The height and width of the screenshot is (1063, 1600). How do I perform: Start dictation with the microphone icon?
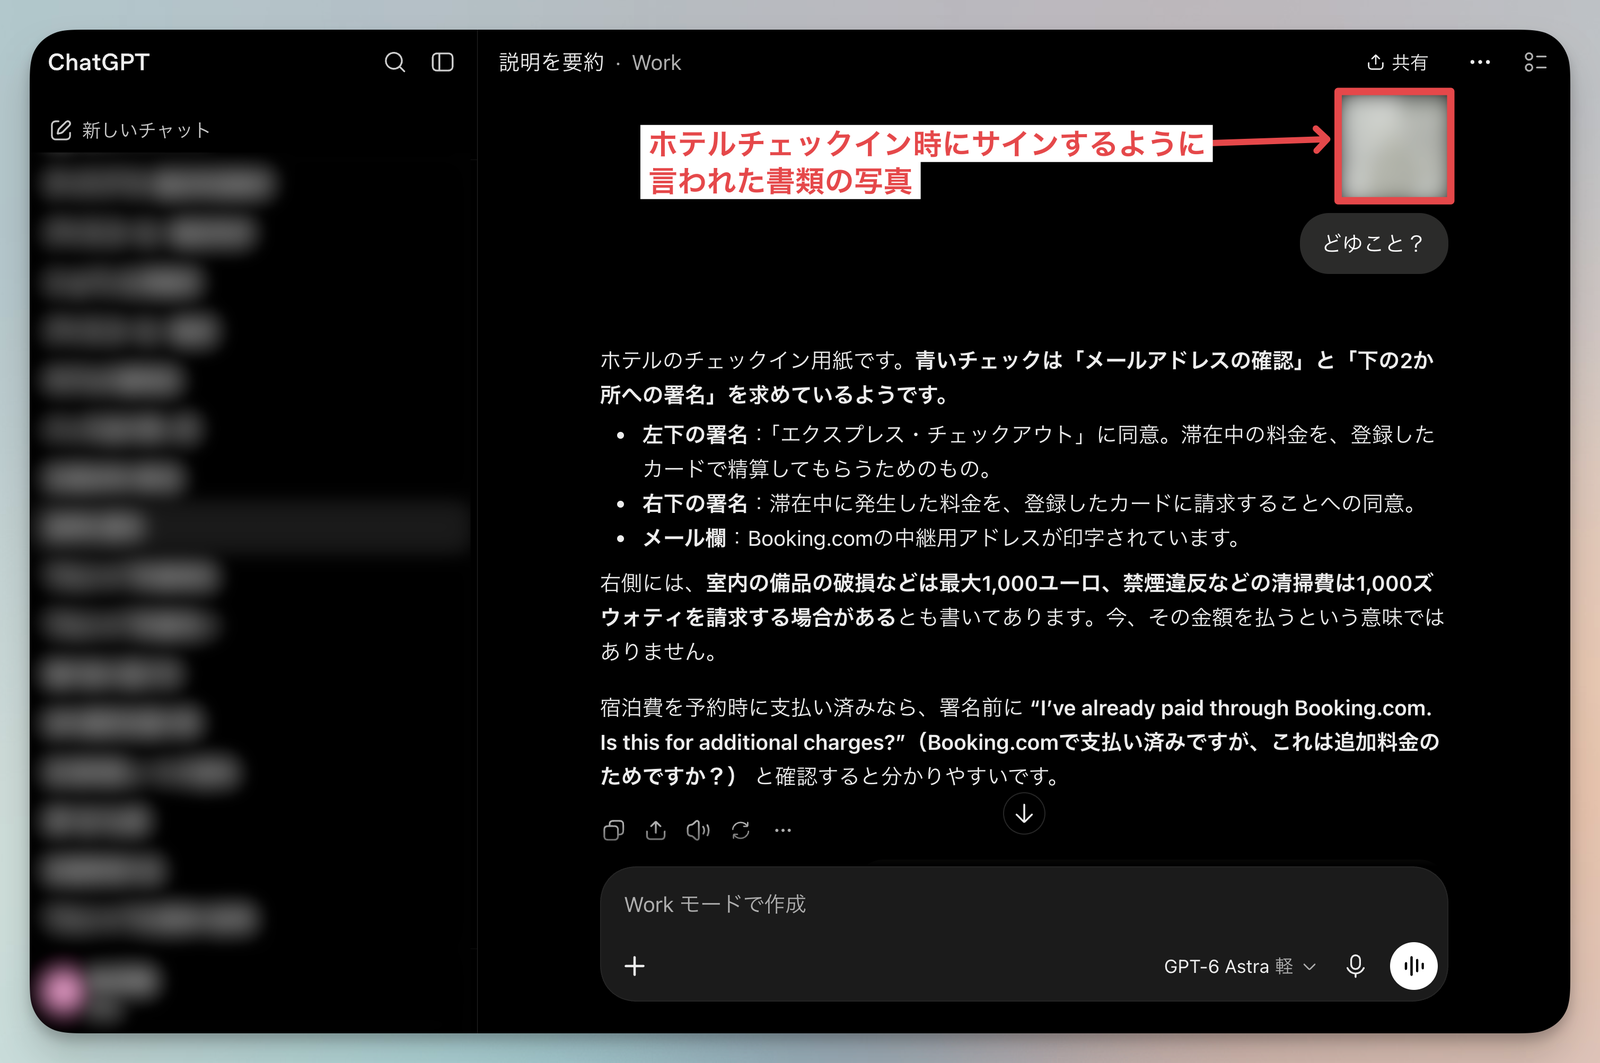(1355, 966)
